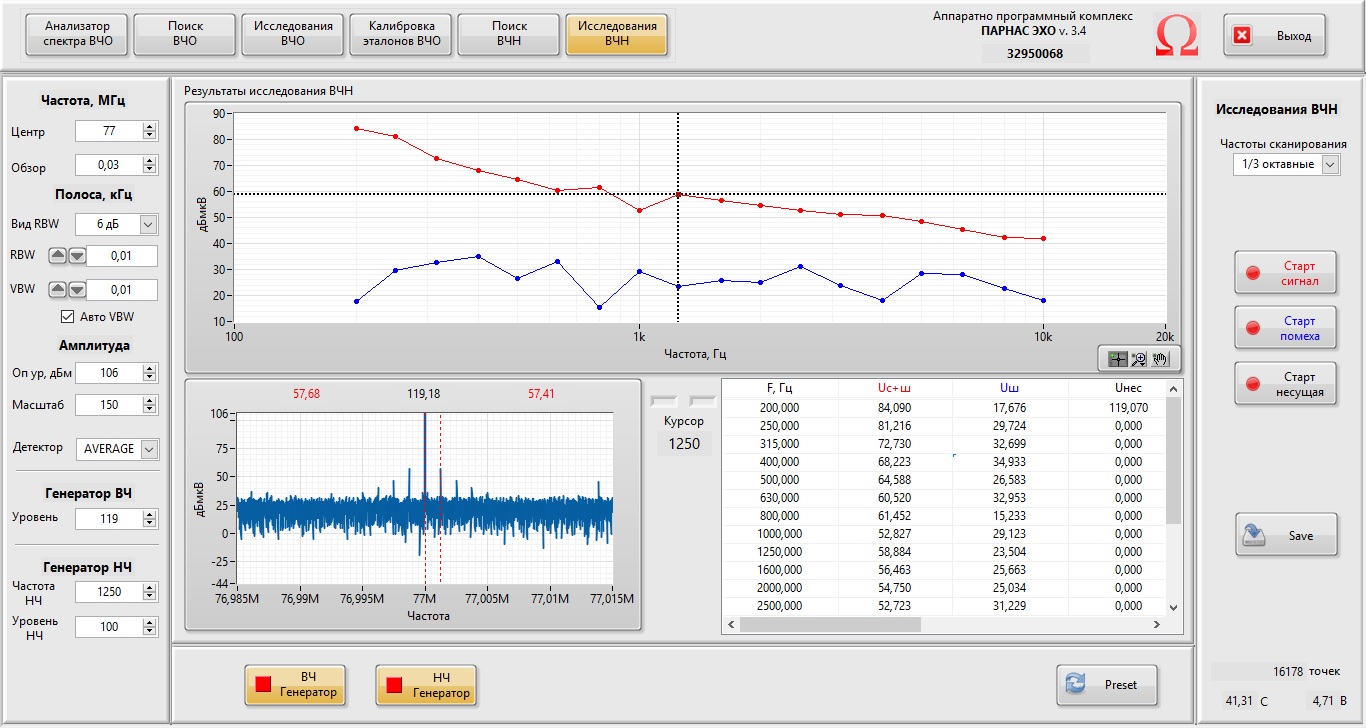This screenshot has height=728, width=1366.
Task: Increase the Центр frequency with its stepper
Action: click(x=150, y=127)
